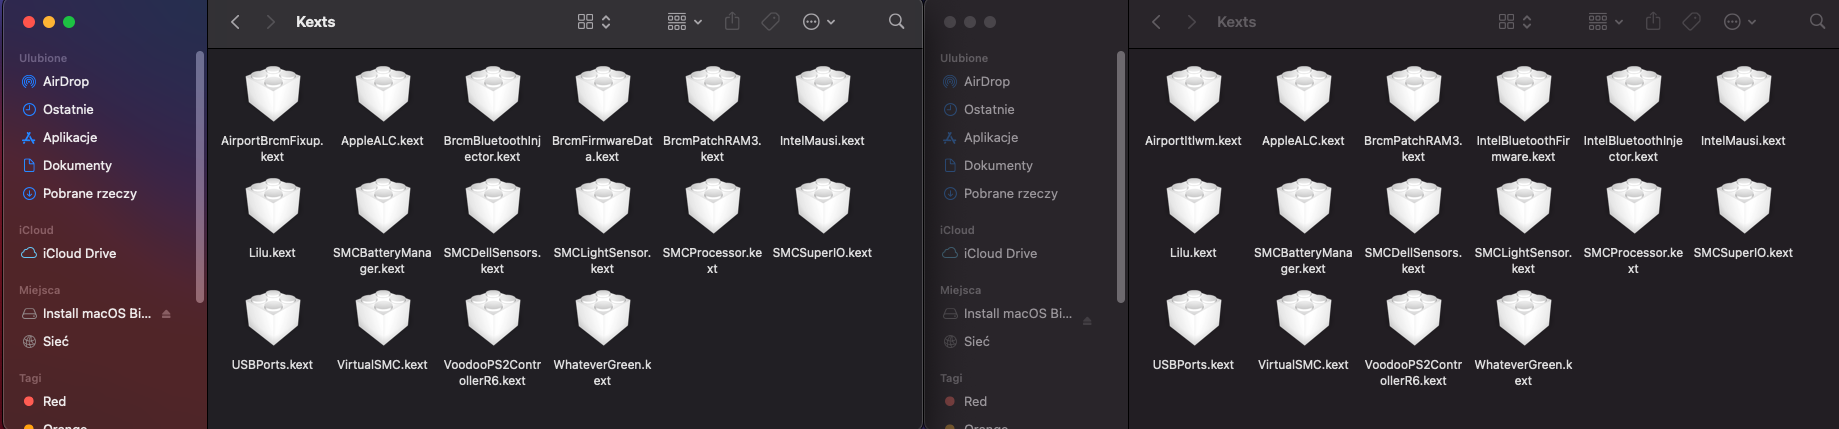Select USBPorts.kext in right window

click(1193, 330)
